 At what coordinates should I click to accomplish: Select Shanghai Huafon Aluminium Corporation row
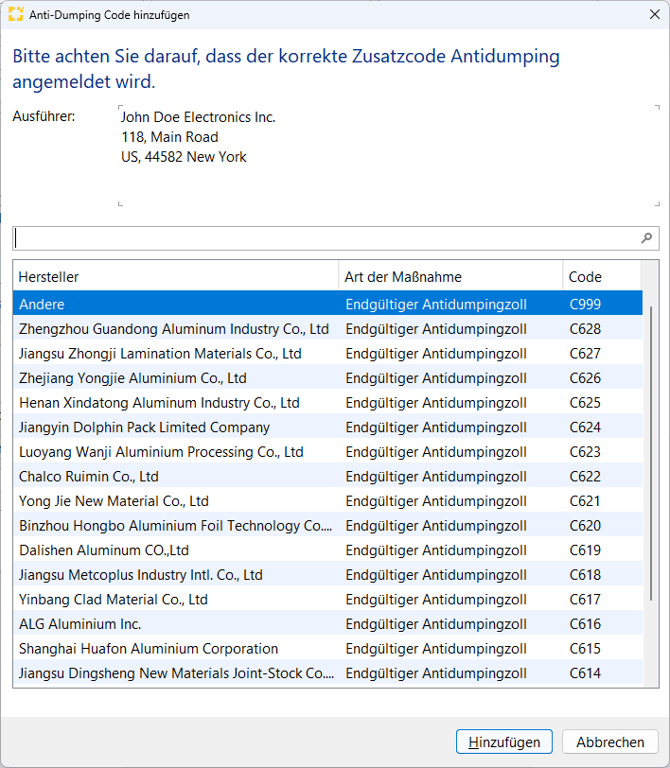(328, 648)
